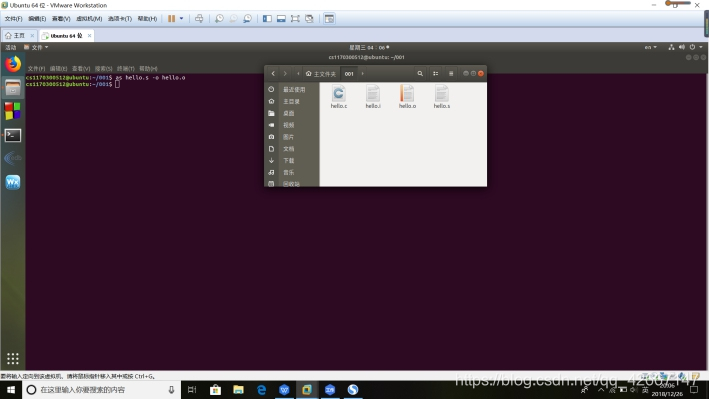709x399 pixels.
Task: Take a VM snapshot icon
Action: coord(219,19)
